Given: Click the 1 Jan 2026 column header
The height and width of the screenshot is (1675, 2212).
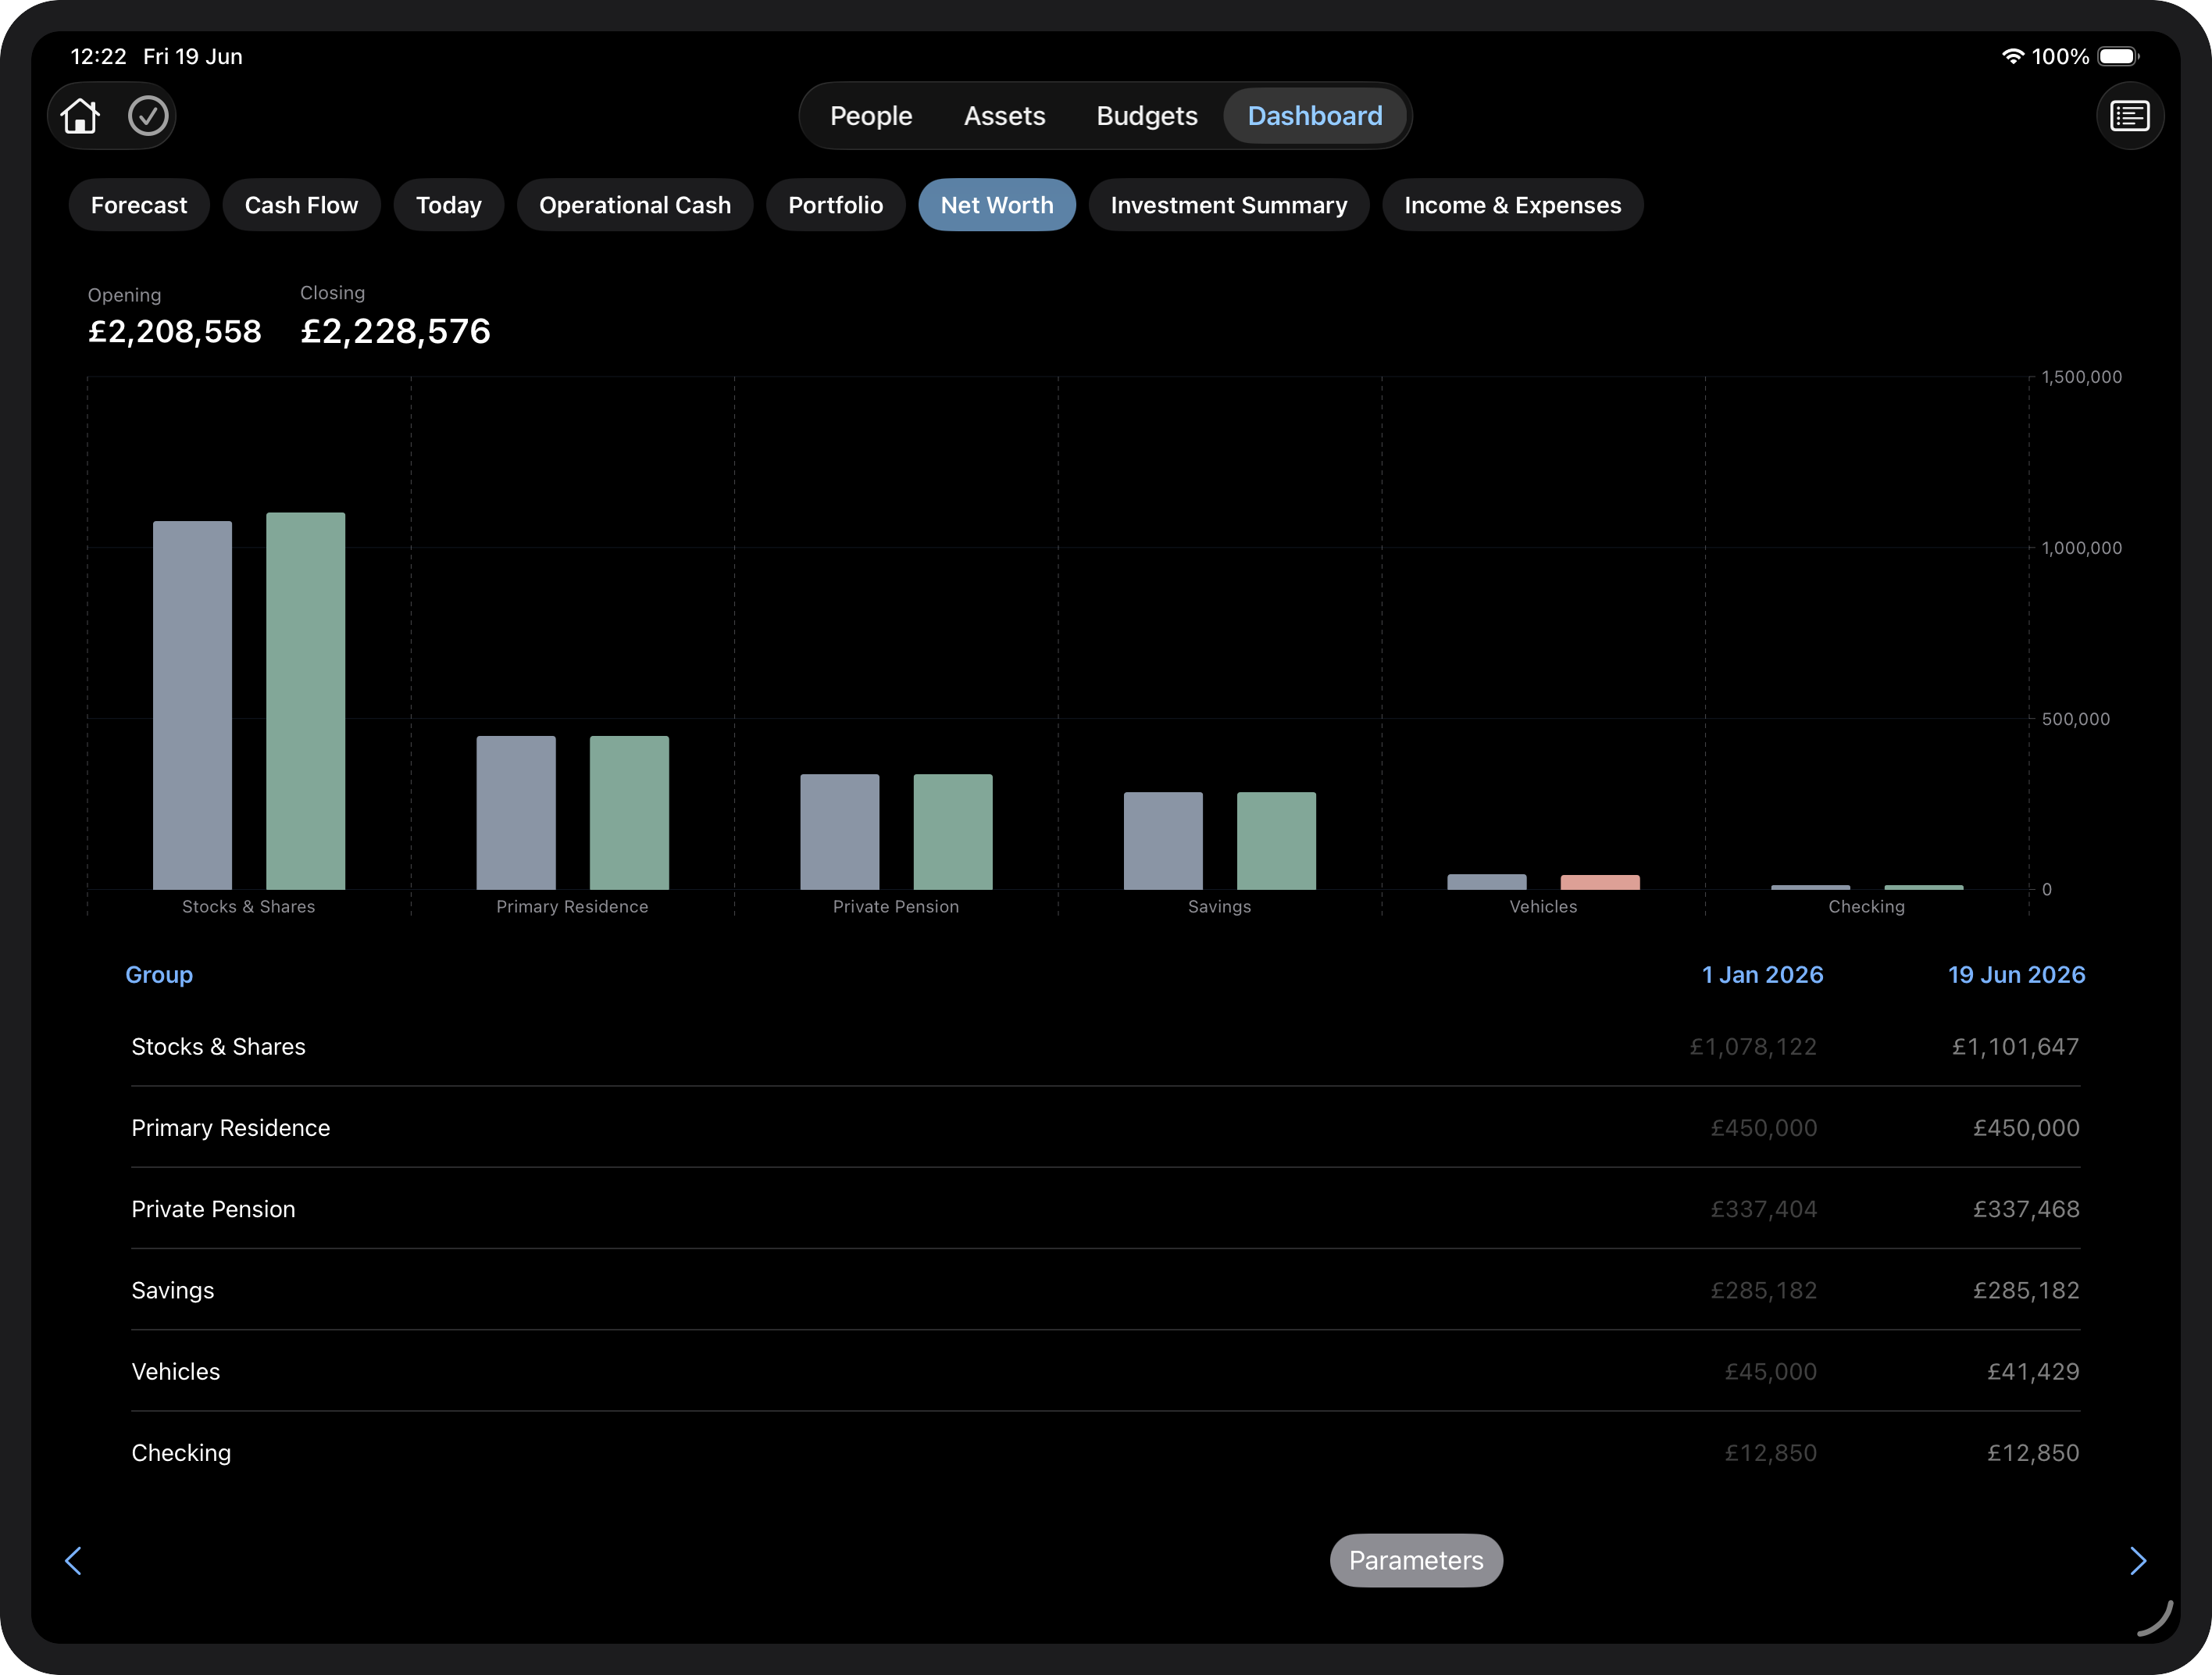Looking at the screenshot, I should [1762, 975].
